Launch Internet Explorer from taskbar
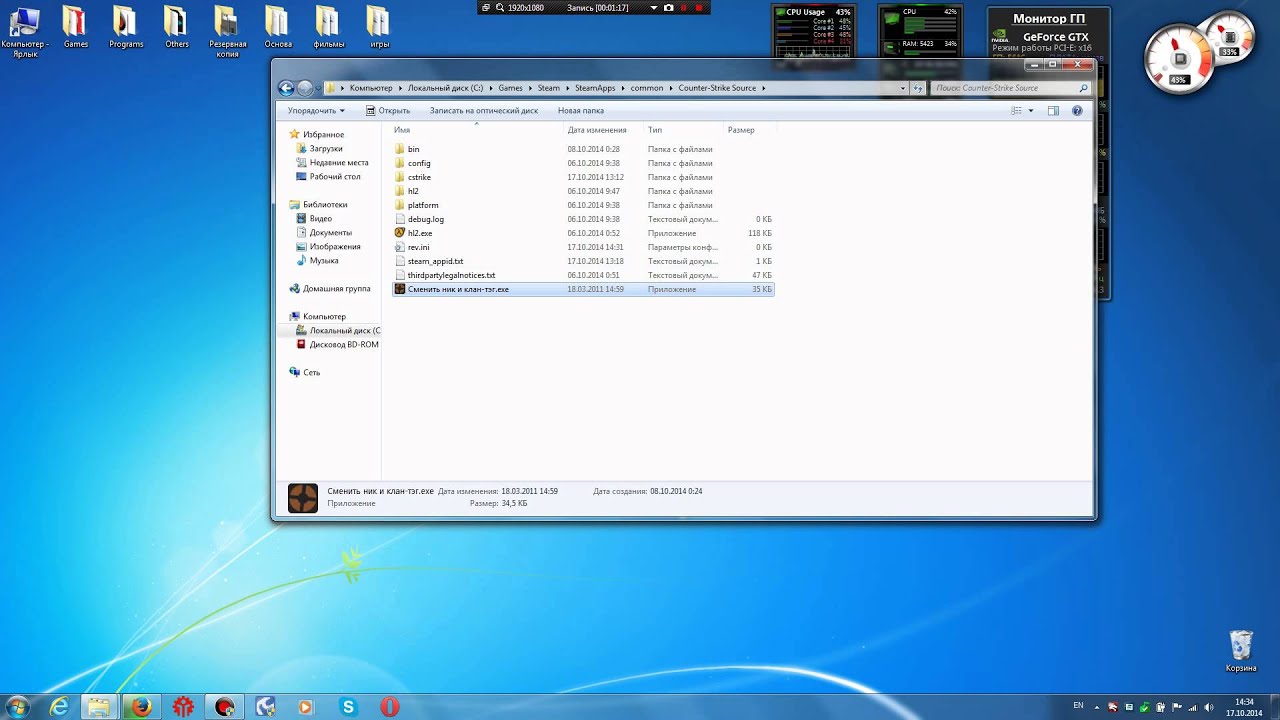Image resolution: width=1280 pixels, height=720 pixels. pyautogui.click(x=59, y=707)
